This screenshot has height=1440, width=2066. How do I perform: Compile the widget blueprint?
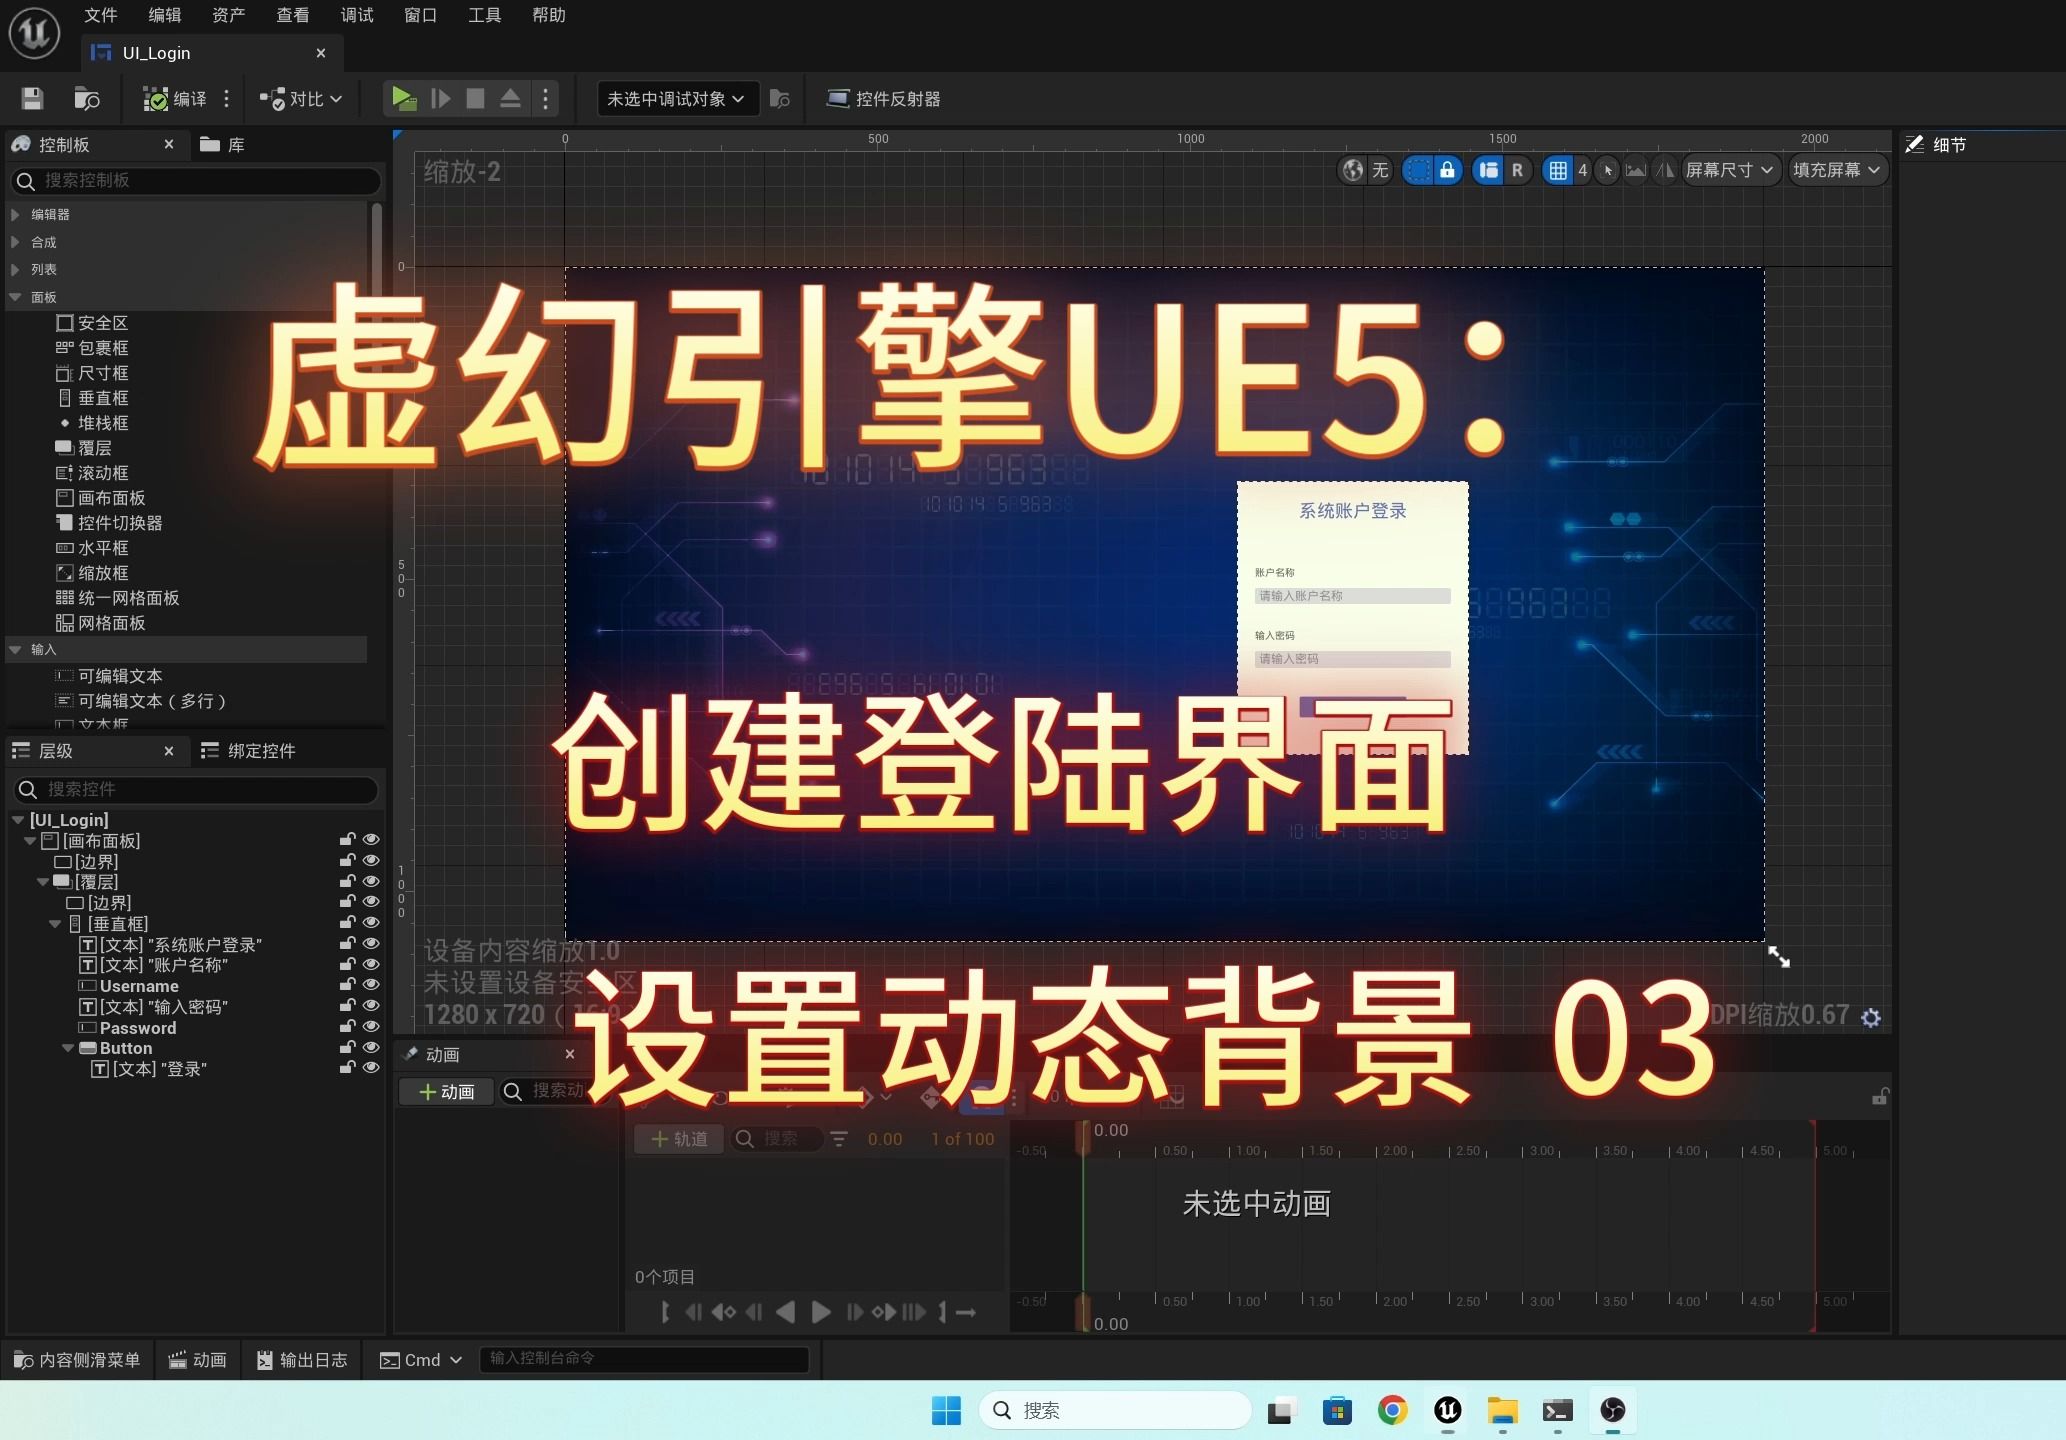point(175,98)
